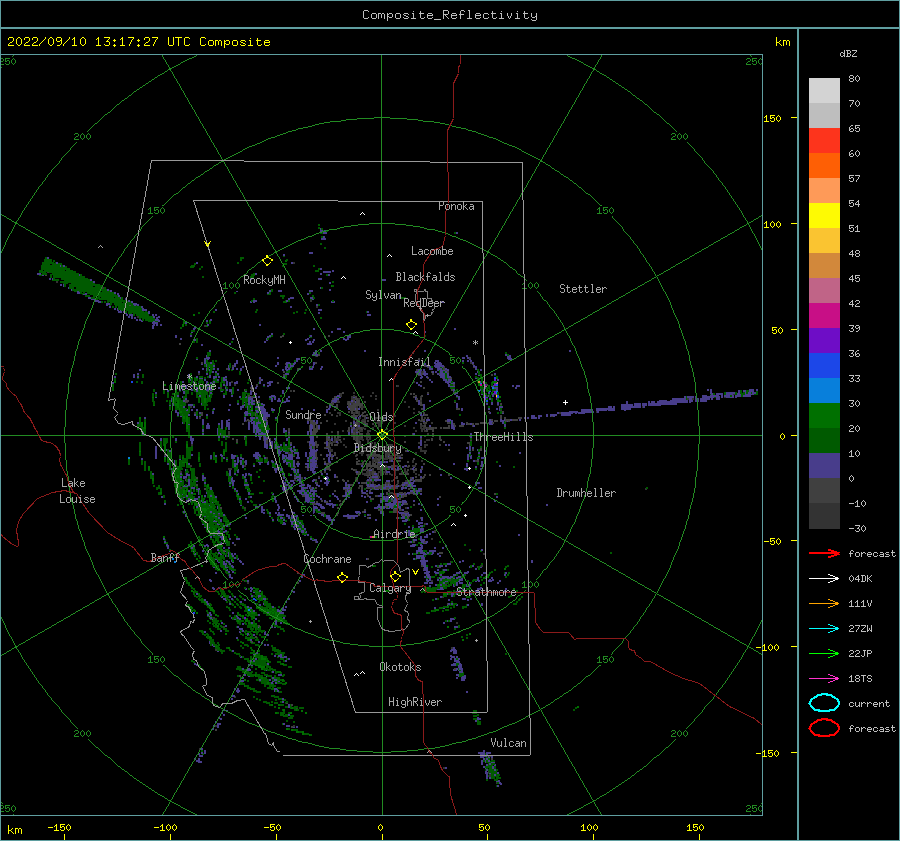Click the Sylvan label

[x=383, y=295]
